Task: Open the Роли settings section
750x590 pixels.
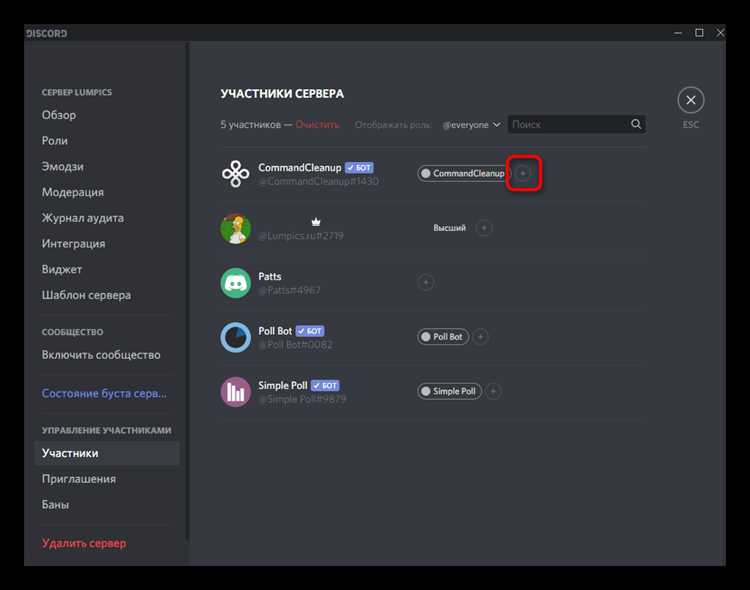Action: [55, 141]
